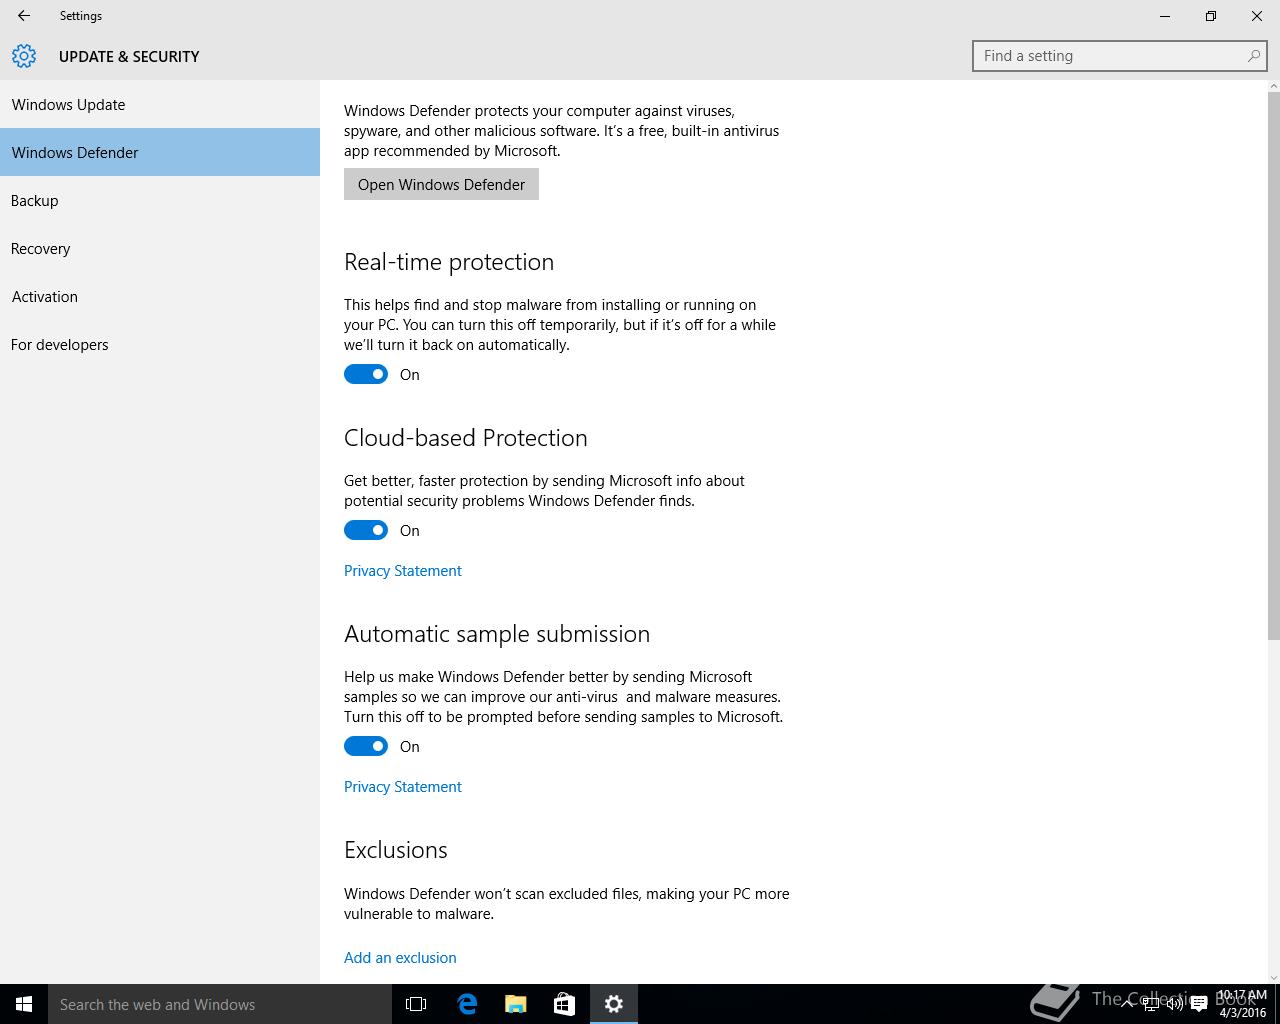
Task: Open the Recovery section
Action: pos(160,248)
